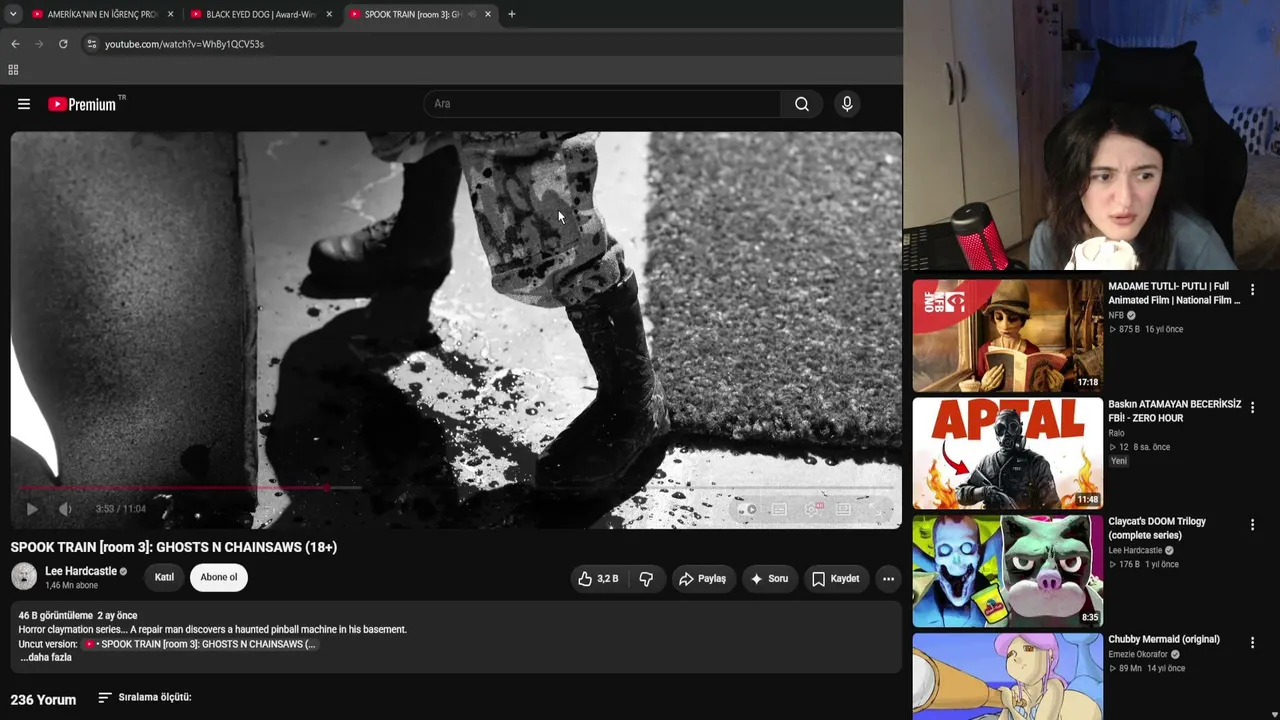The width and height of the screenshot is (1280, 720).
Task: View site information for youtube.com
Action: click(91, 44)
